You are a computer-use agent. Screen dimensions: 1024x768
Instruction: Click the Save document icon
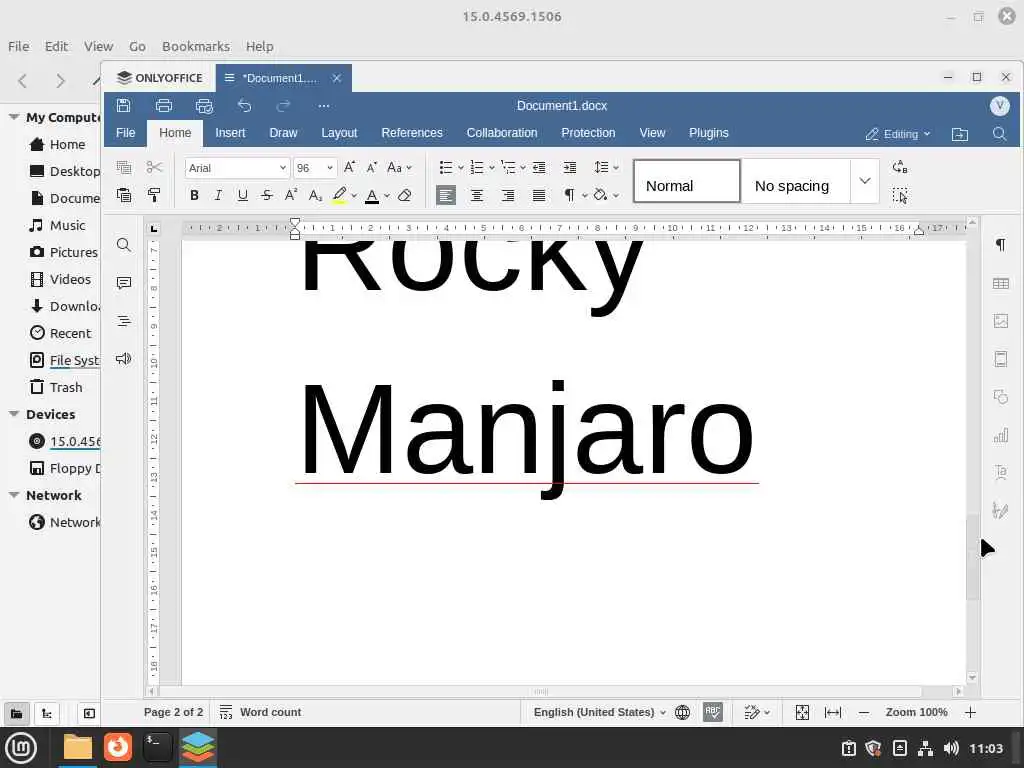point(123,106)
